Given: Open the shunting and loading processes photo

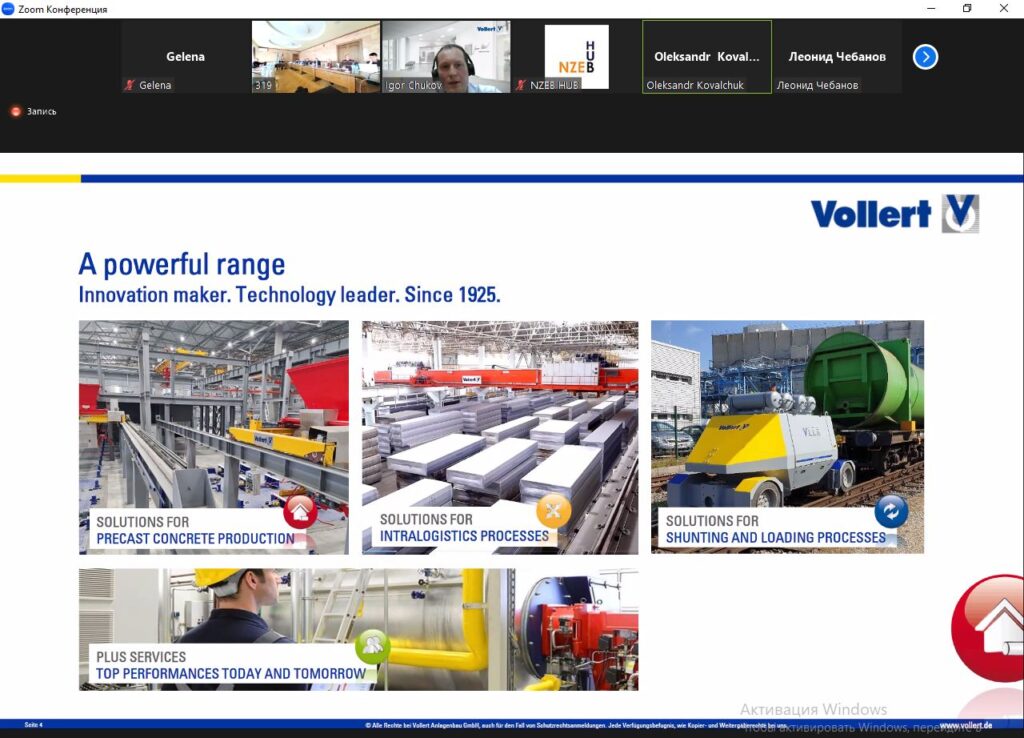Looking at the screenshot, I should pos(788,436).
